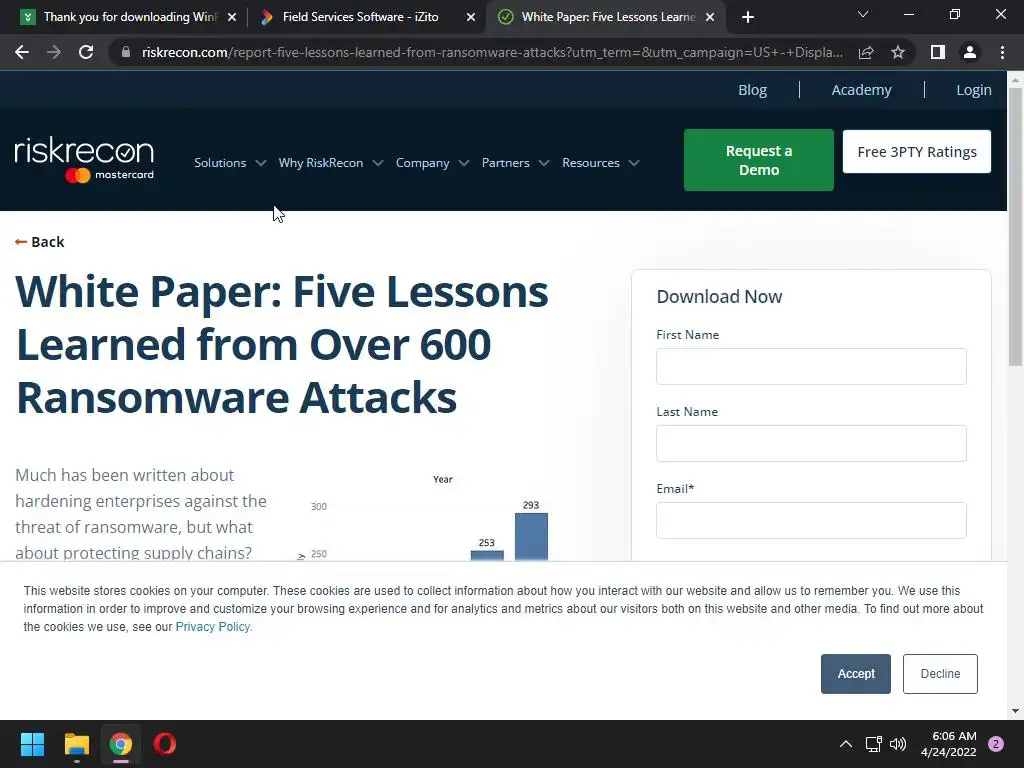Click the Back link with arrow
1024x768 pixels.
40,242
